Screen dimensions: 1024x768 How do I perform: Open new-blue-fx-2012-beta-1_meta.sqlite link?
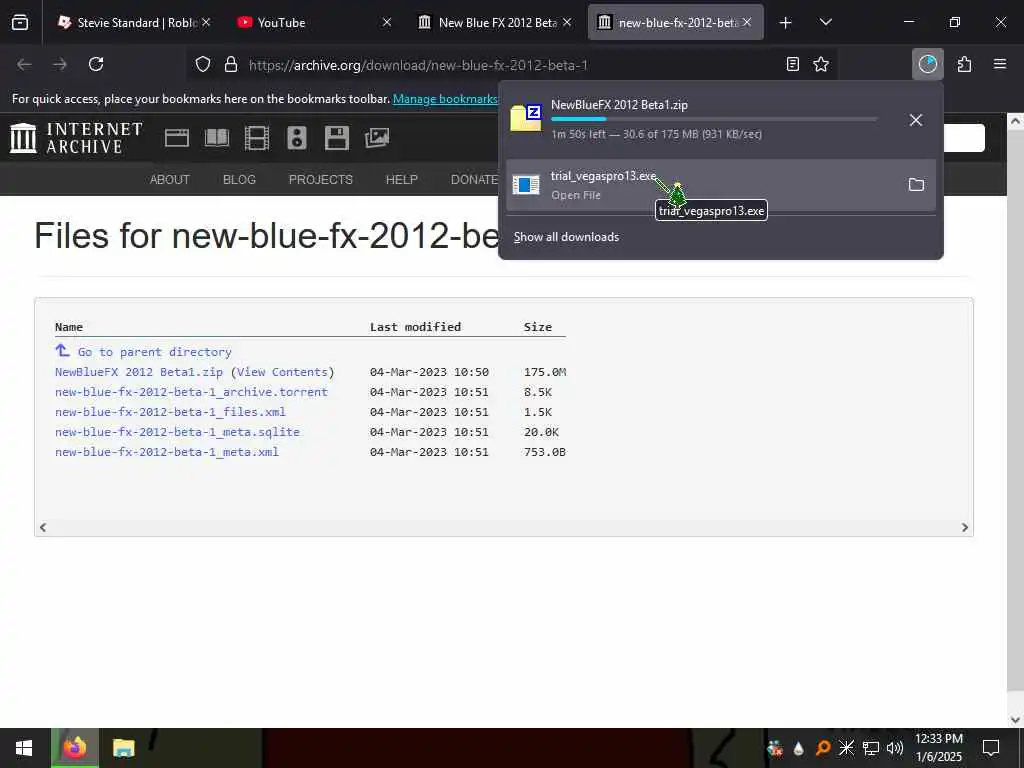tap(178, 432)
